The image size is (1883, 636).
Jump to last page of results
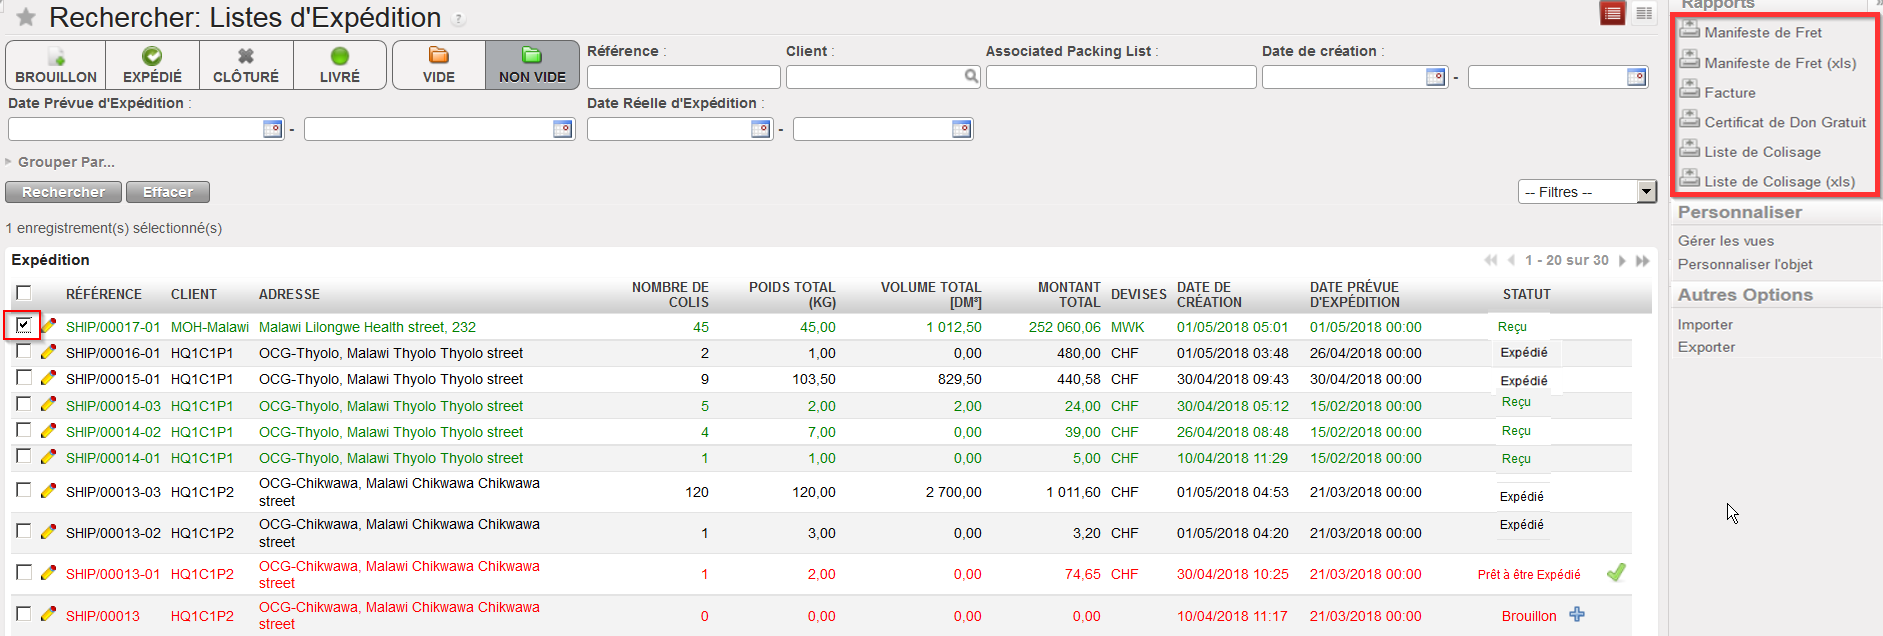pos(1642,261)
